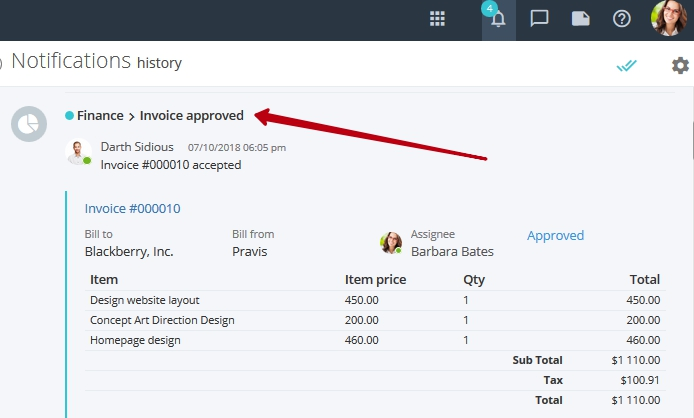Click the Approved status link

[555, 236]
